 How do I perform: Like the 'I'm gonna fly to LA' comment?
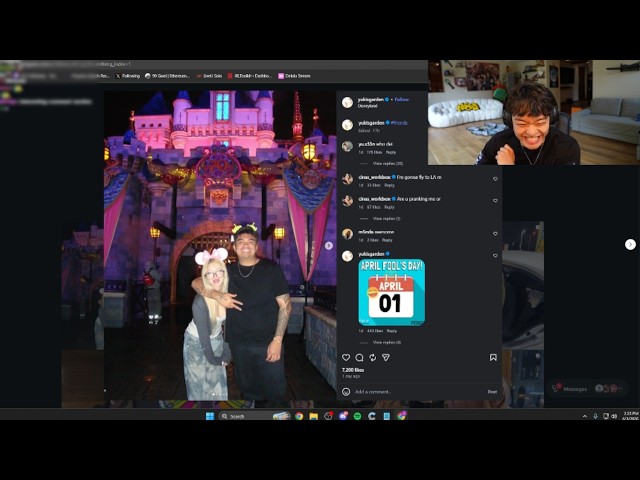click(495, 179)
